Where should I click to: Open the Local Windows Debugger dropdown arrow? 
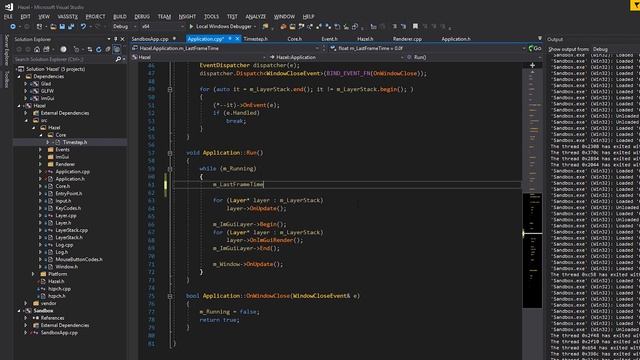(x=255, y=27)
